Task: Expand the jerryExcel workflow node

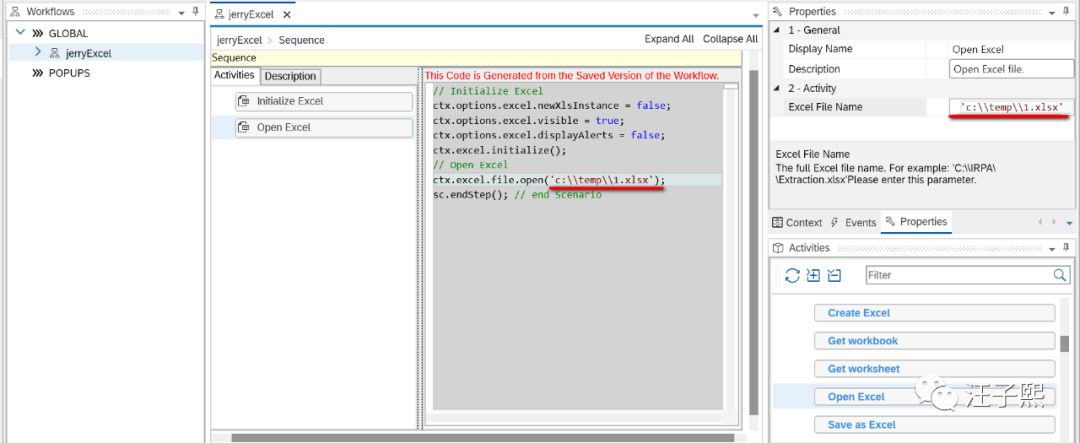Action: click(38, 52)
